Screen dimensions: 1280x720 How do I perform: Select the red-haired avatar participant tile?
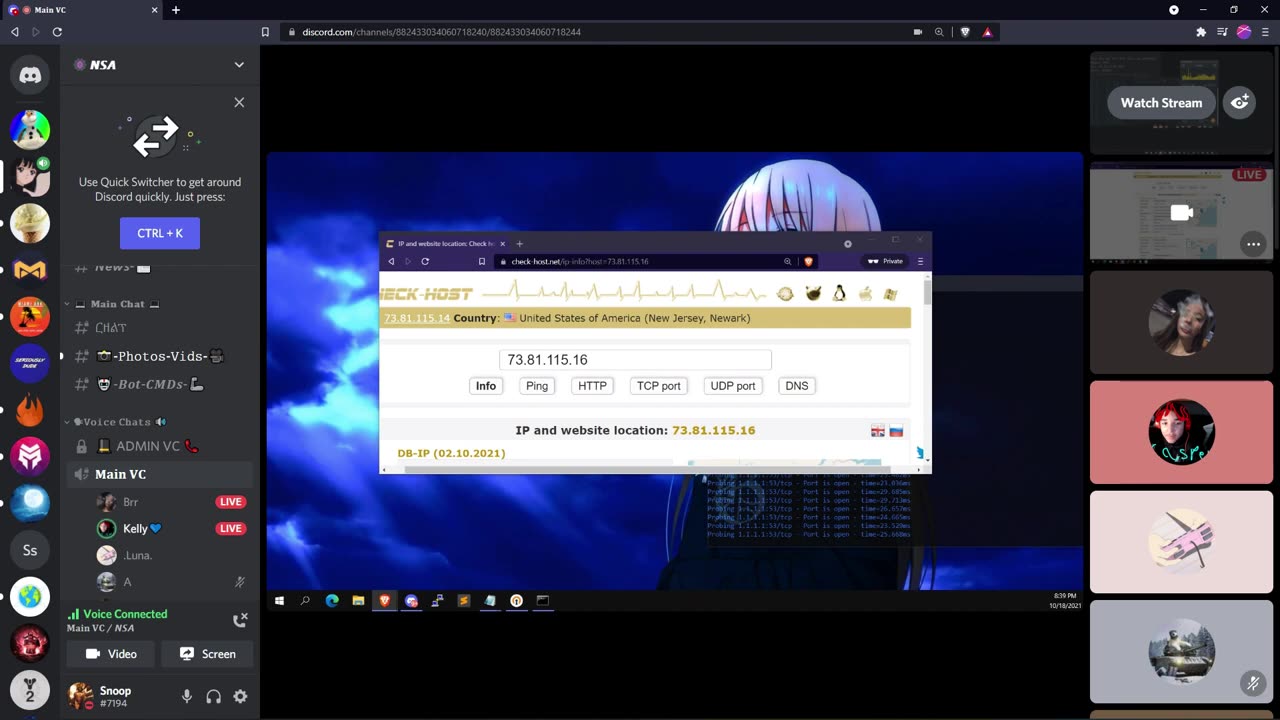pos(1181,432)
